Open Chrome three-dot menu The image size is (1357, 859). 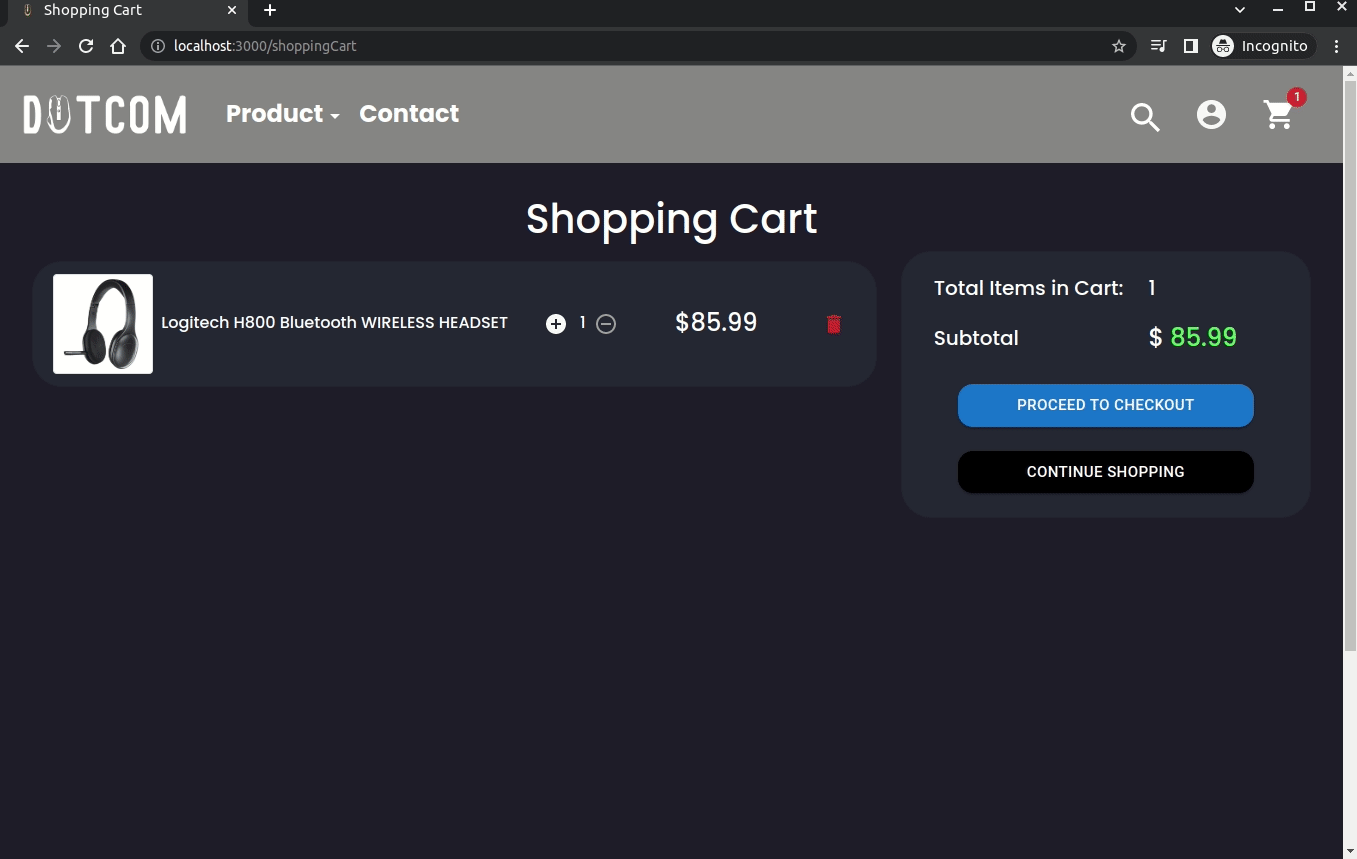click(1337, 46)
